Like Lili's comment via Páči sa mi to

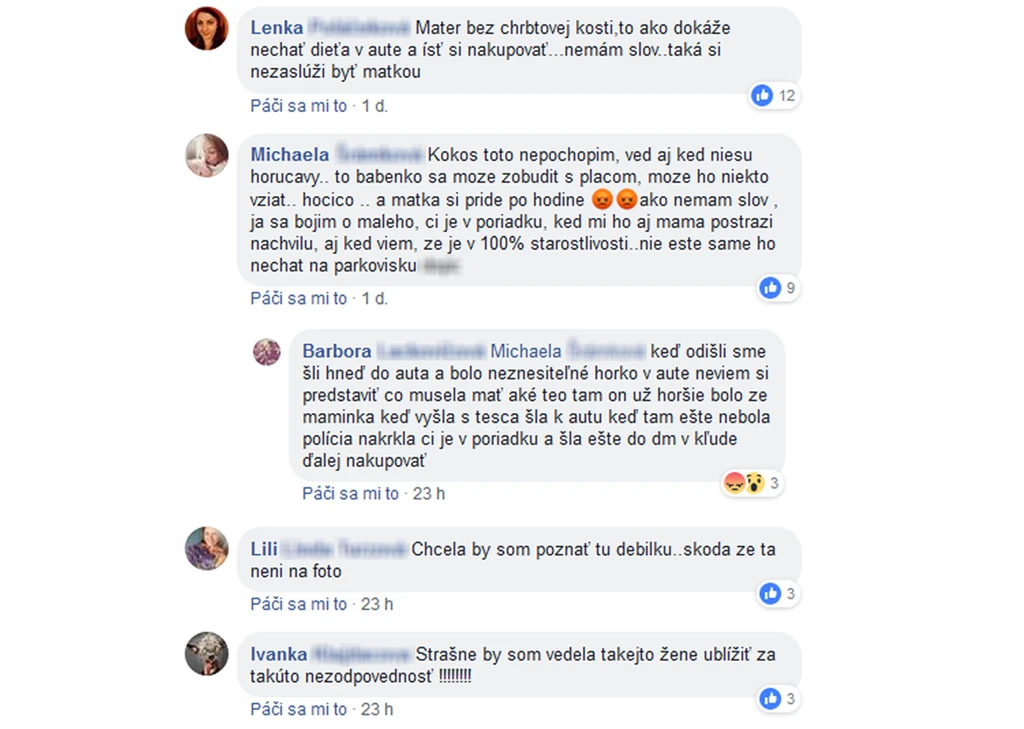coord(298,604)
